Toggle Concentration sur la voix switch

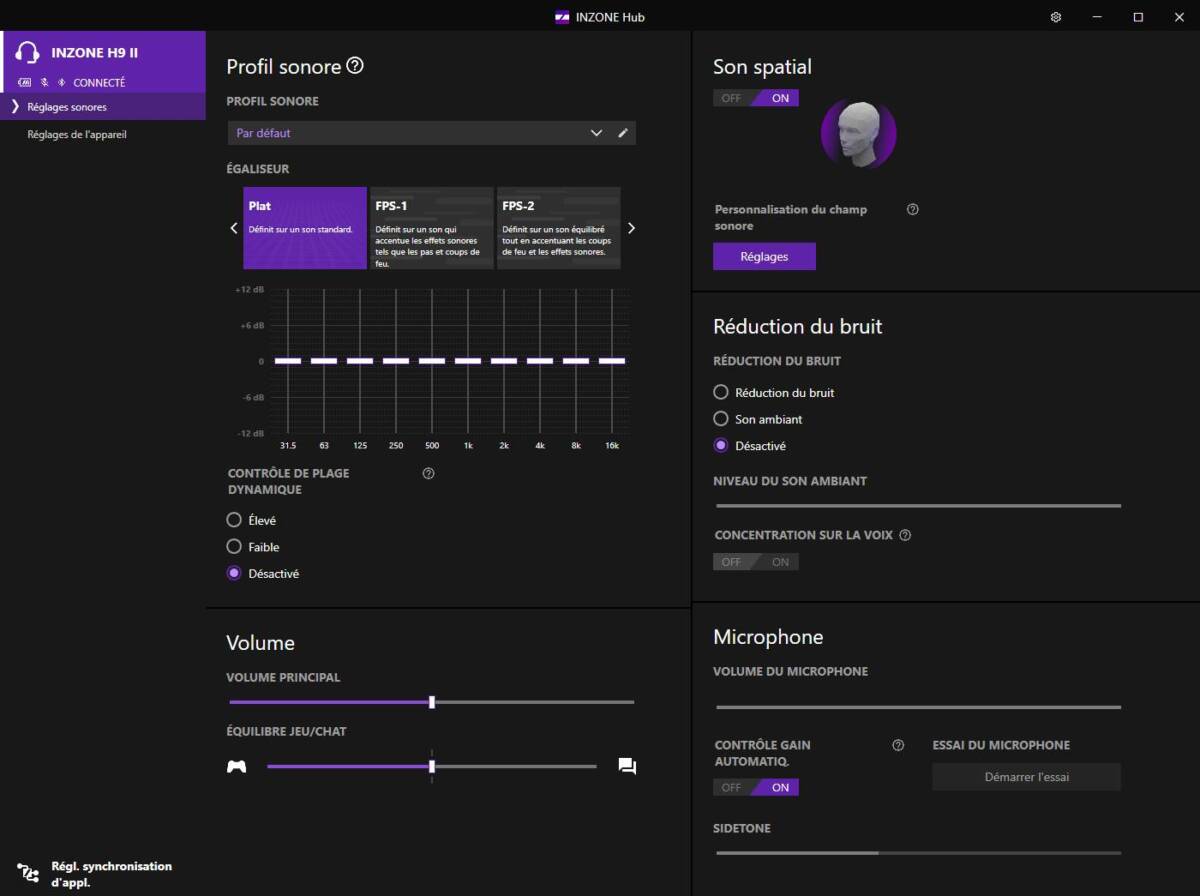point(756,562)
